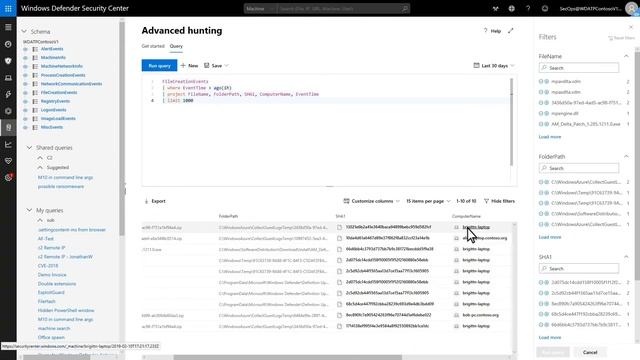
Task: Click the table icon next to AlertEvents
Action: tap(35, 49)
